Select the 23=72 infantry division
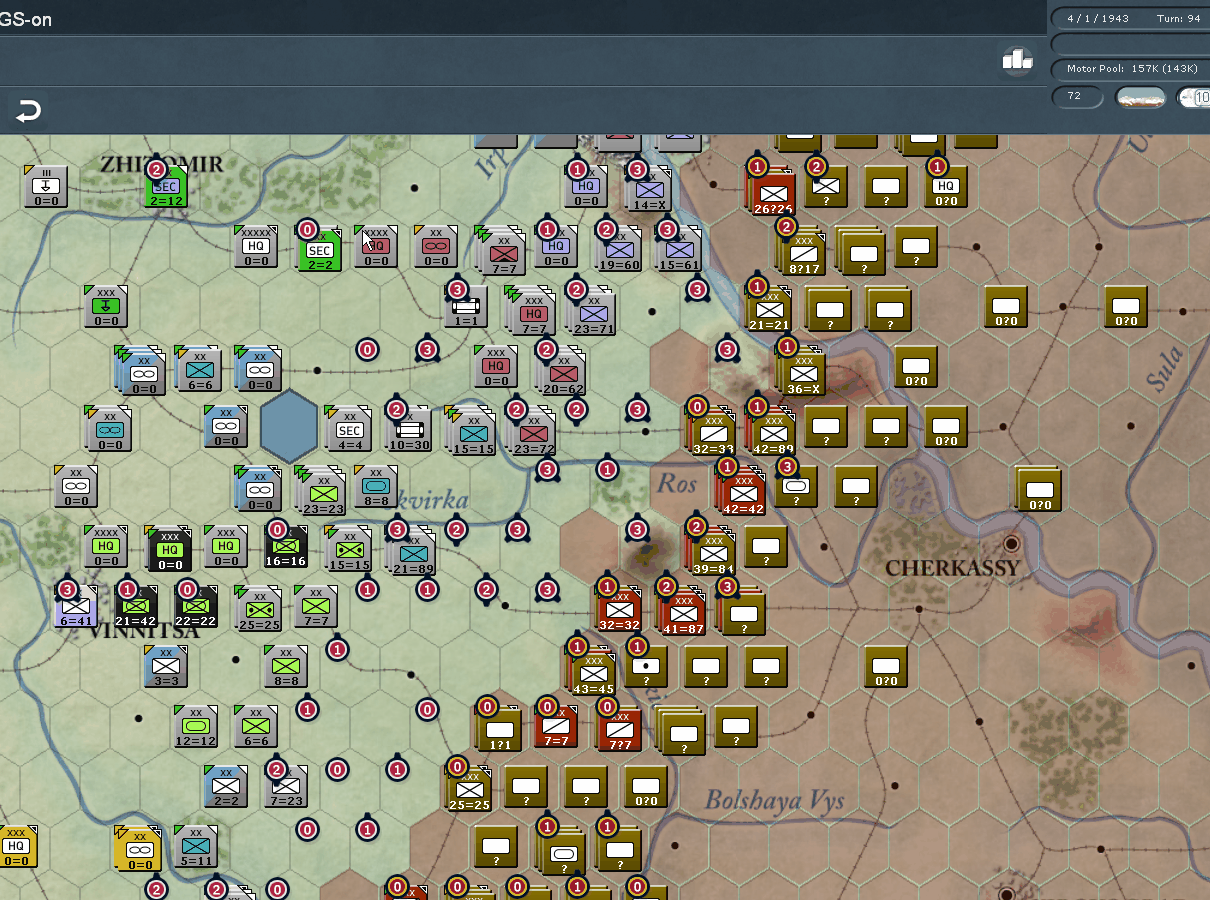The height and width of the screenshot is (900, 1210). 532,432
